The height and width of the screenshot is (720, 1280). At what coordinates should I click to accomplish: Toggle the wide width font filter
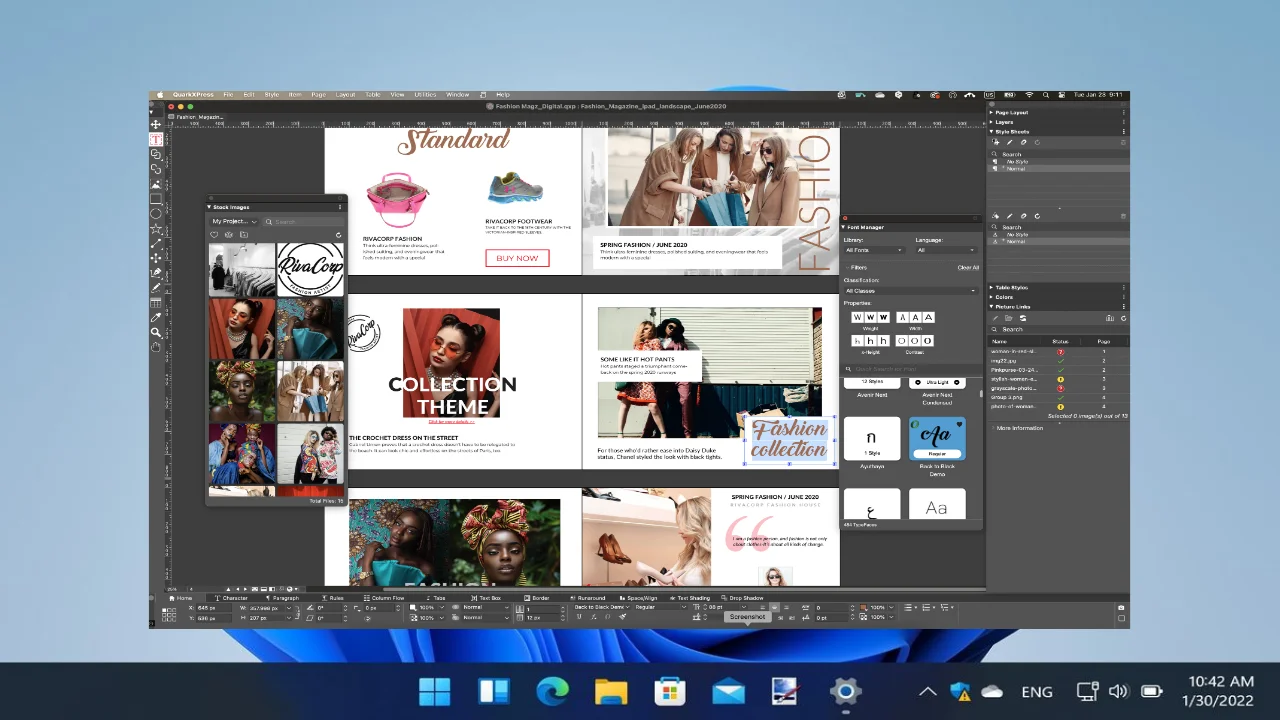pos(928,317)
